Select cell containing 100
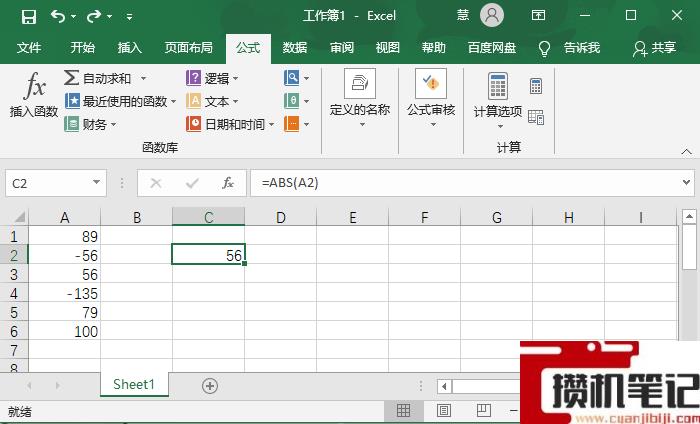This screenshot has width=700, height=424. click(x=65, y=332)
